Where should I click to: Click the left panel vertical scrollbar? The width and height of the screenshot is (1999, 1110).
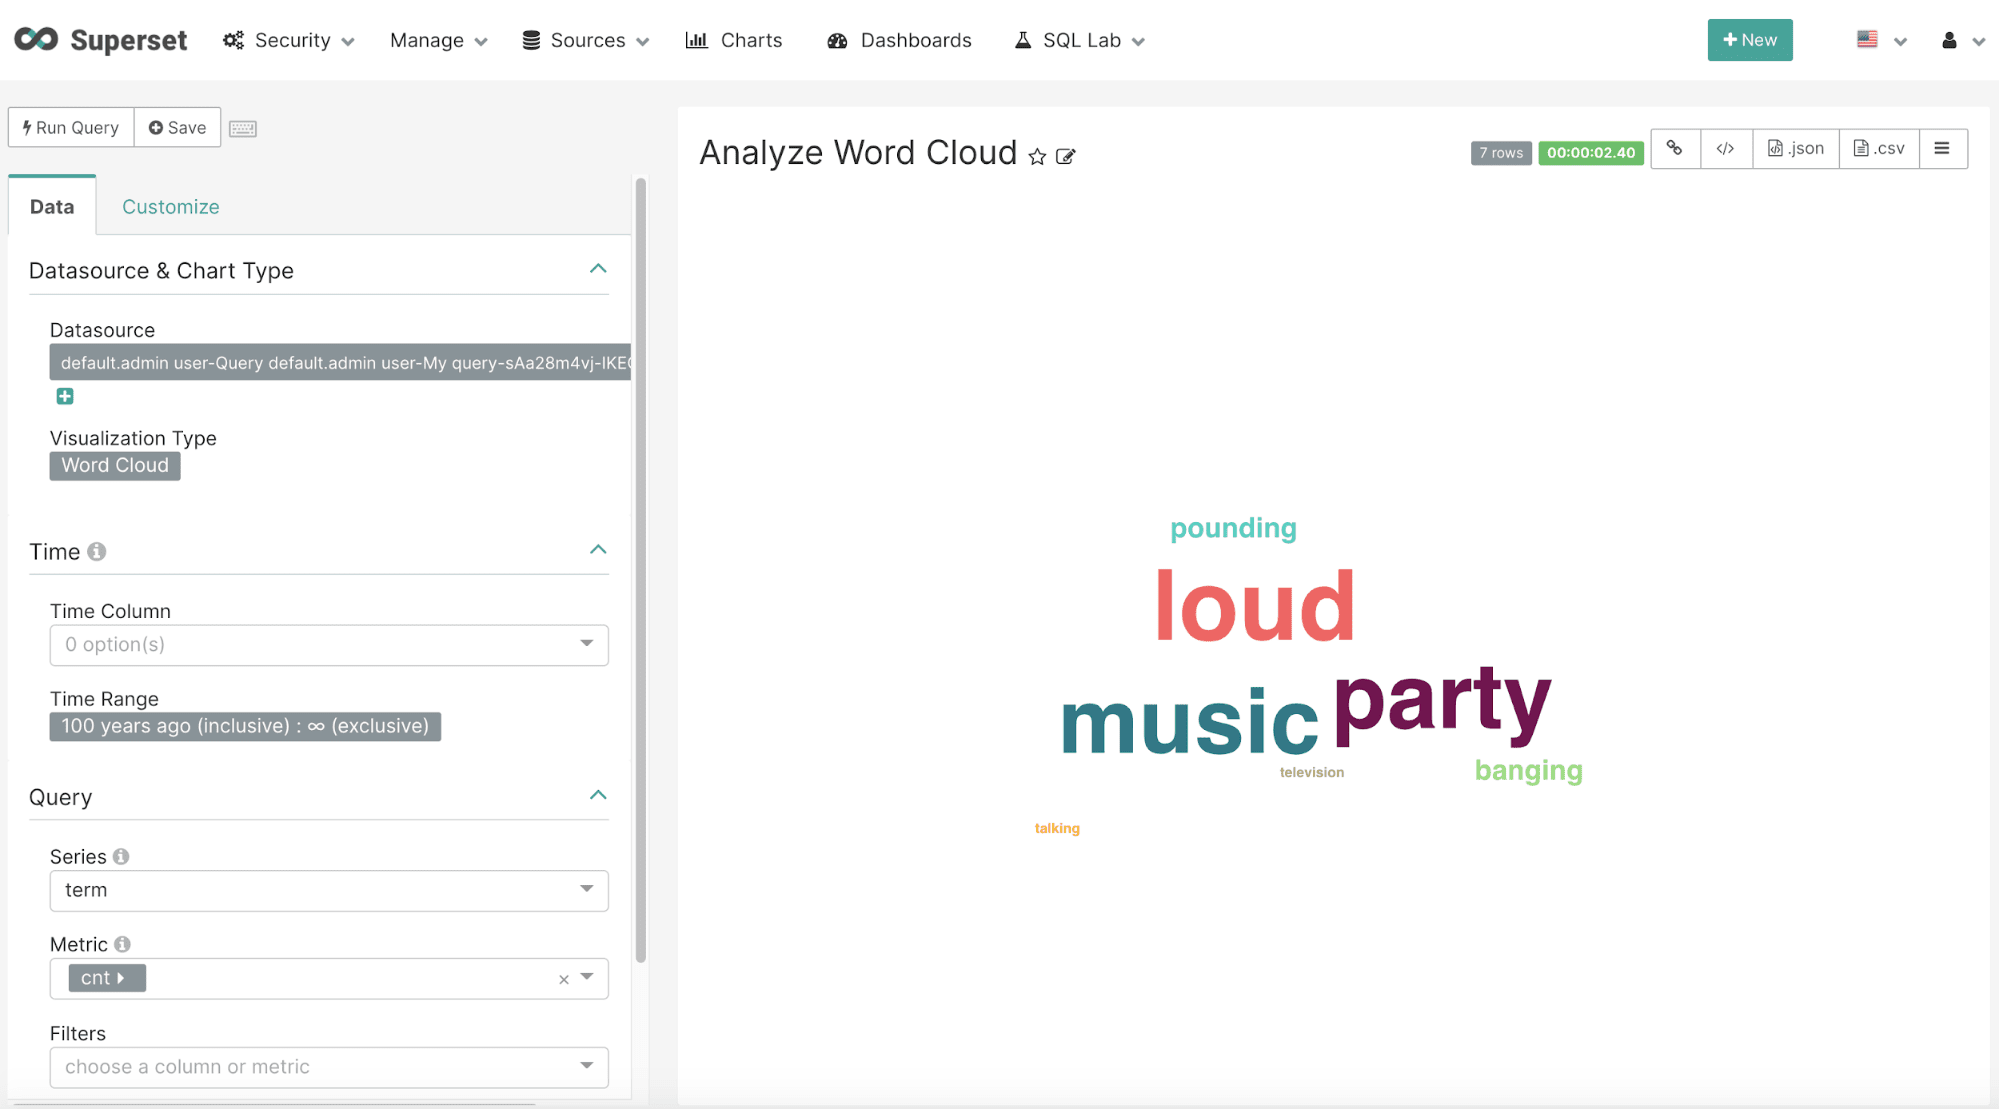(x=641, y=570)
